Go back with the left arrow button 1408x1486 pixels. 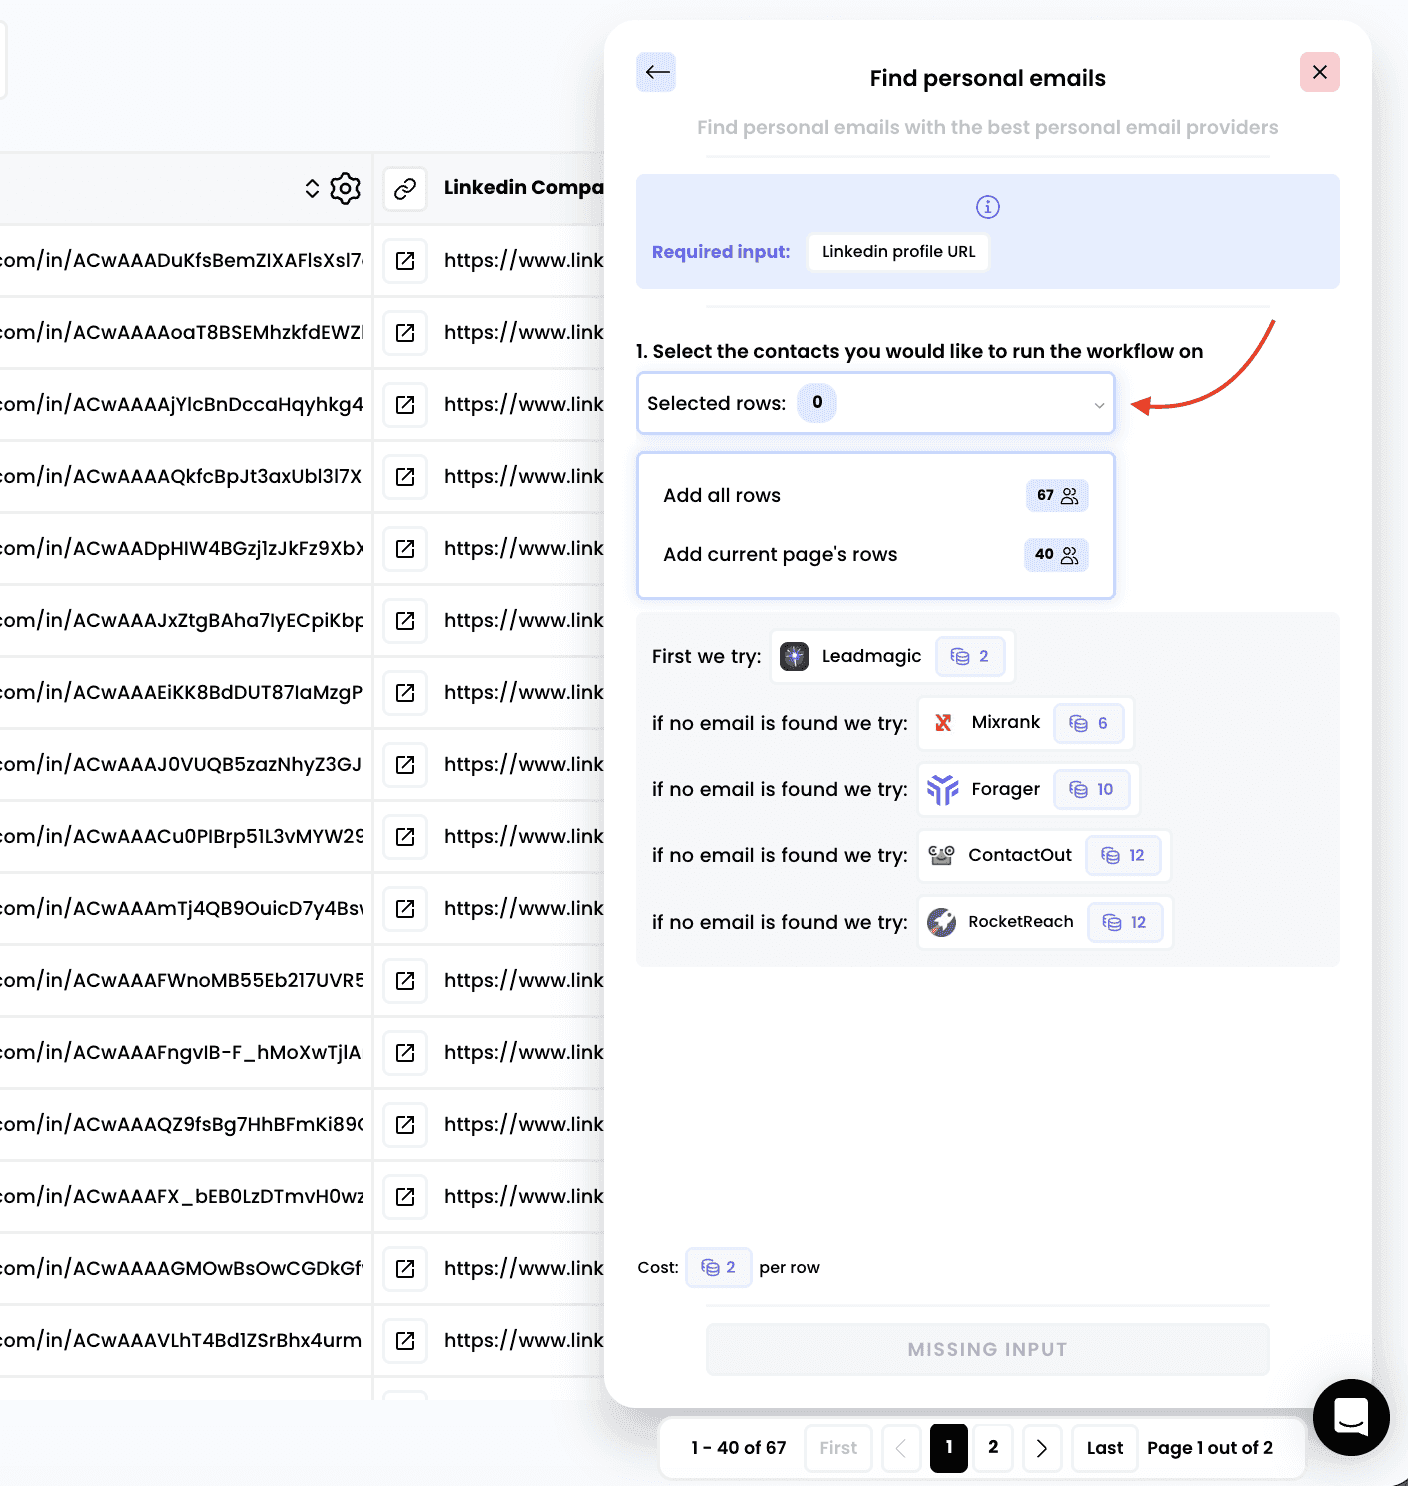coord(656,72)
